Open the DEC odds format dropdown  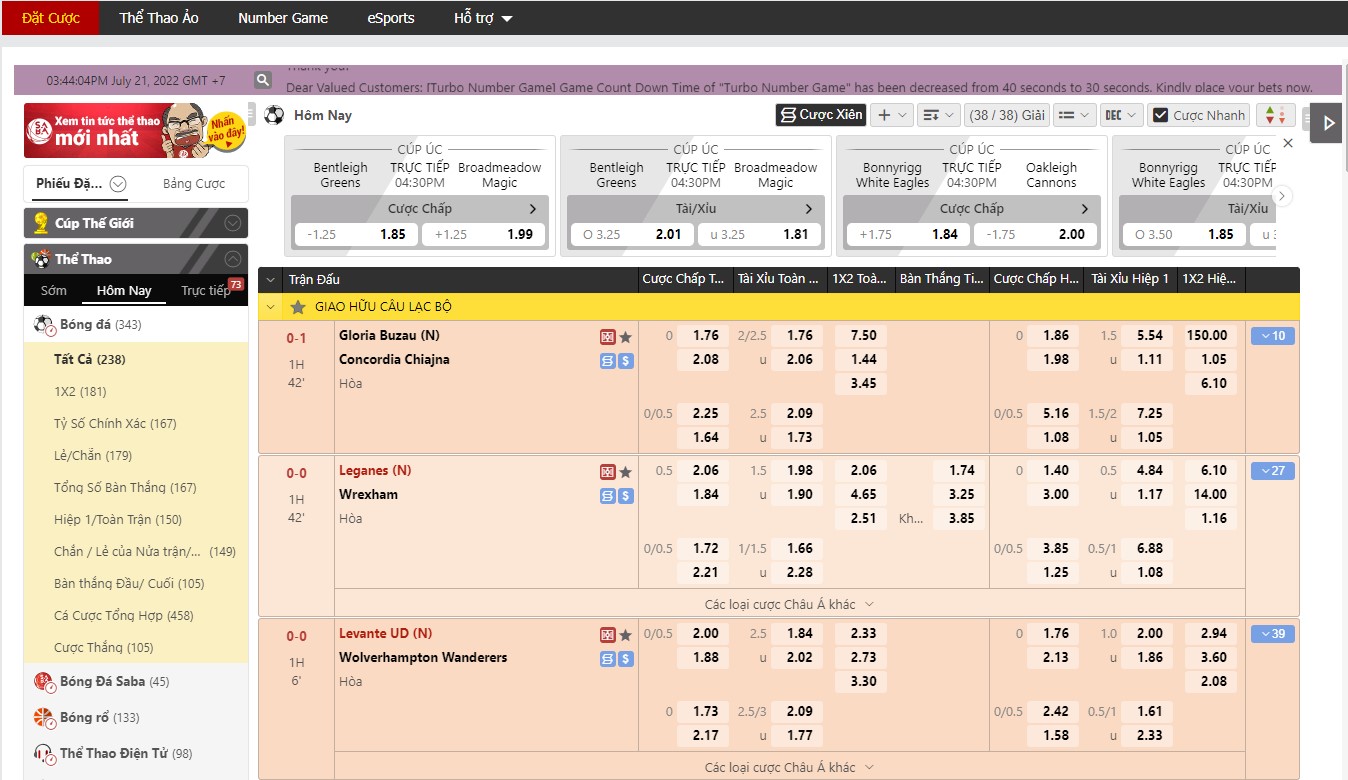(x=1122, y=115)
